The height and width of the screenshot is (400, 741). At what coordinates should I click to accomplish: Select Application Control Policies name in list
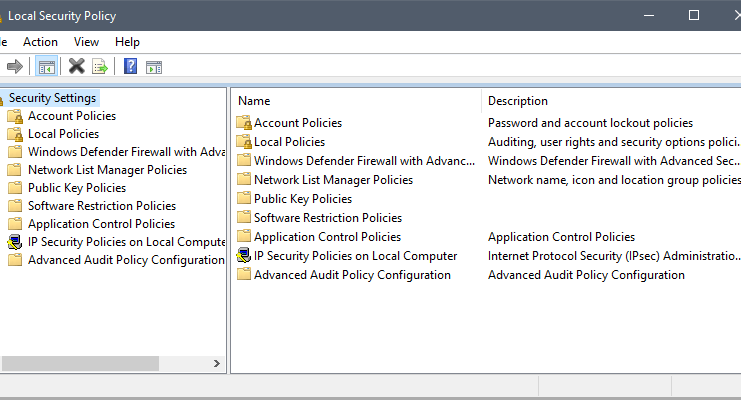[327, 236]
